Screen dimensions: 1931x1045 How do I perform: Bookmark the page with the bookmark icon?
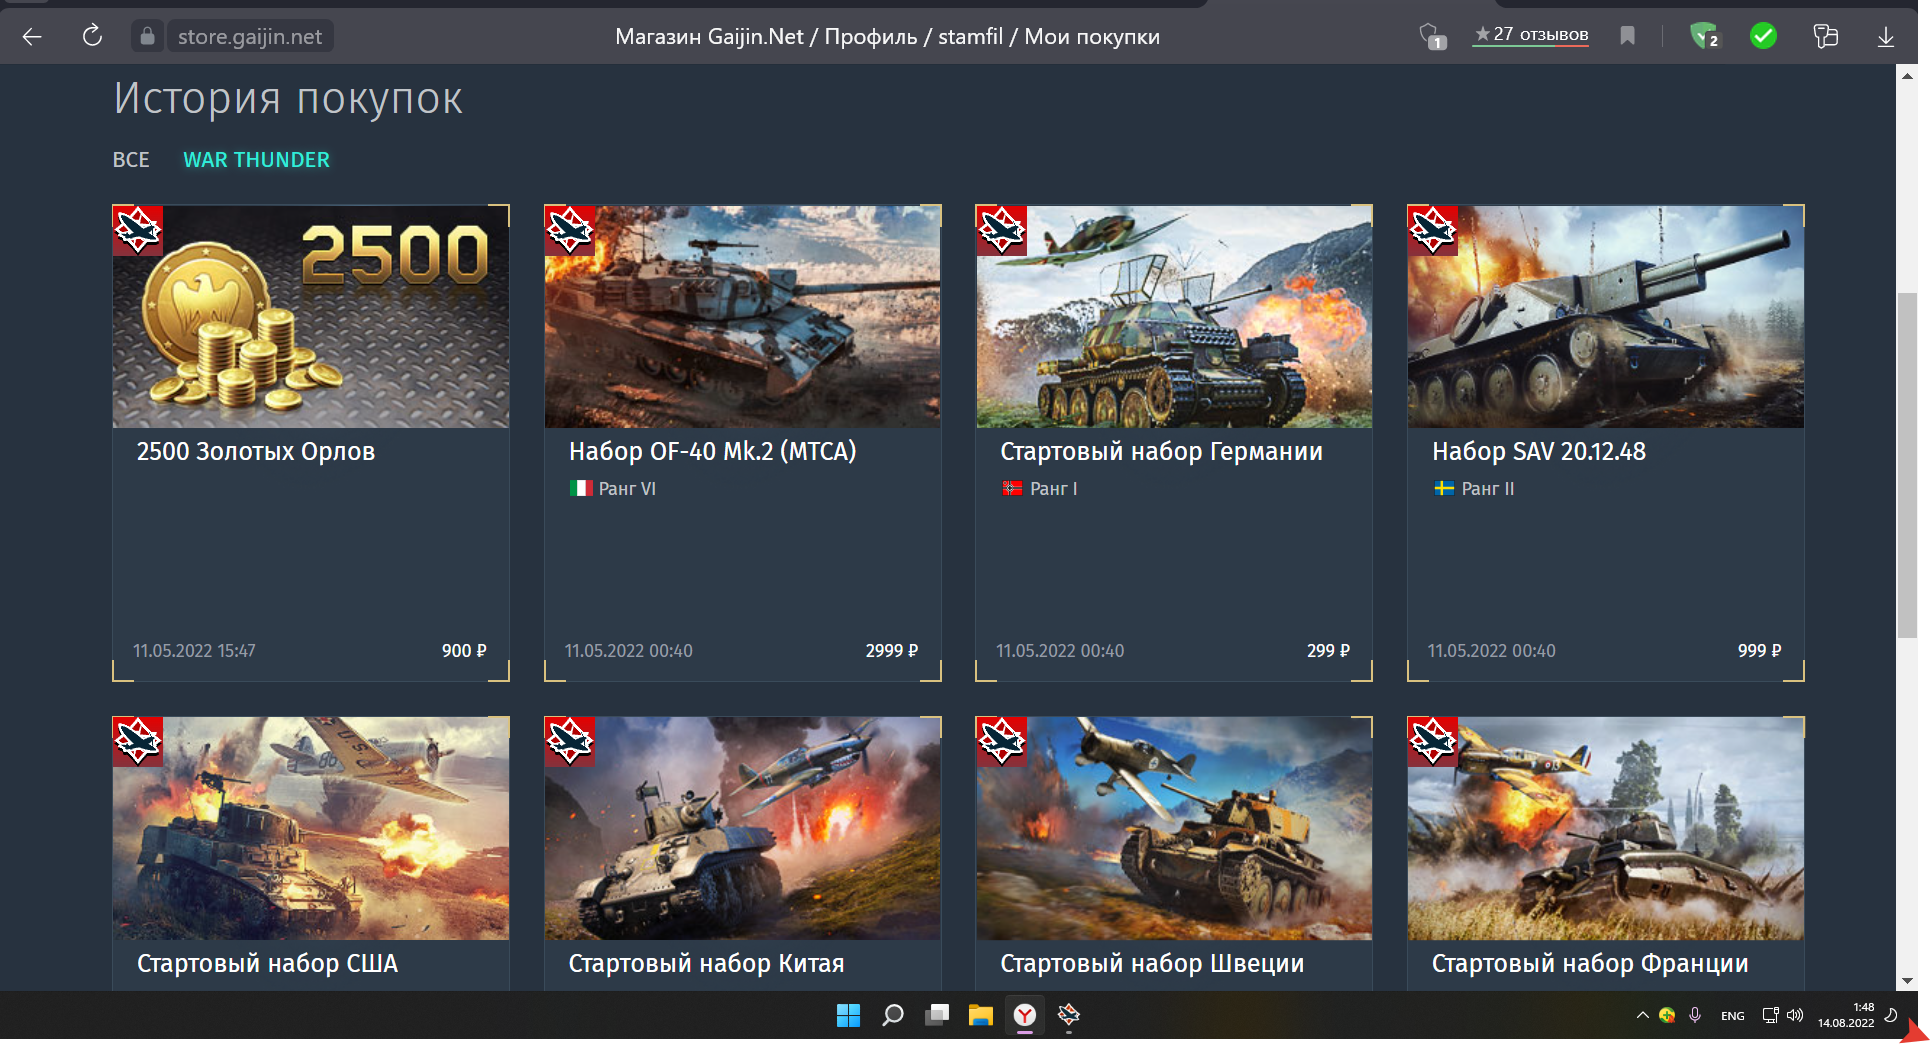pyautogui.click(x=1627, y=36)
